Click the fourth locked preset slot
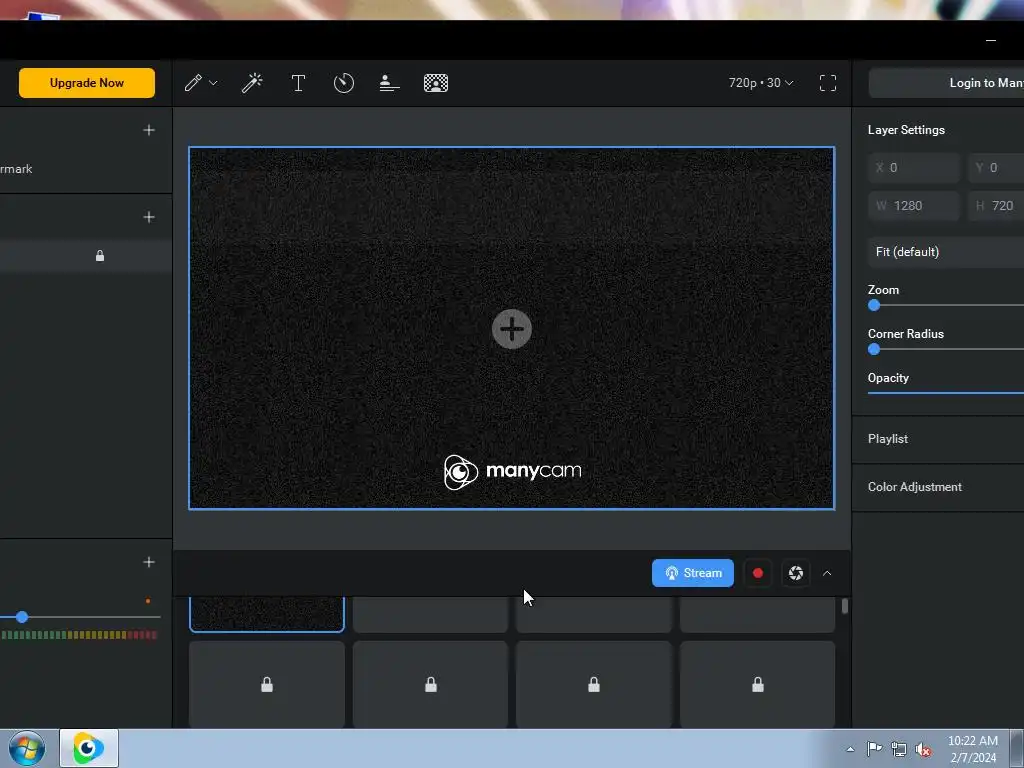This screenshot has height=768, width=1024. (x=758, y=684)
